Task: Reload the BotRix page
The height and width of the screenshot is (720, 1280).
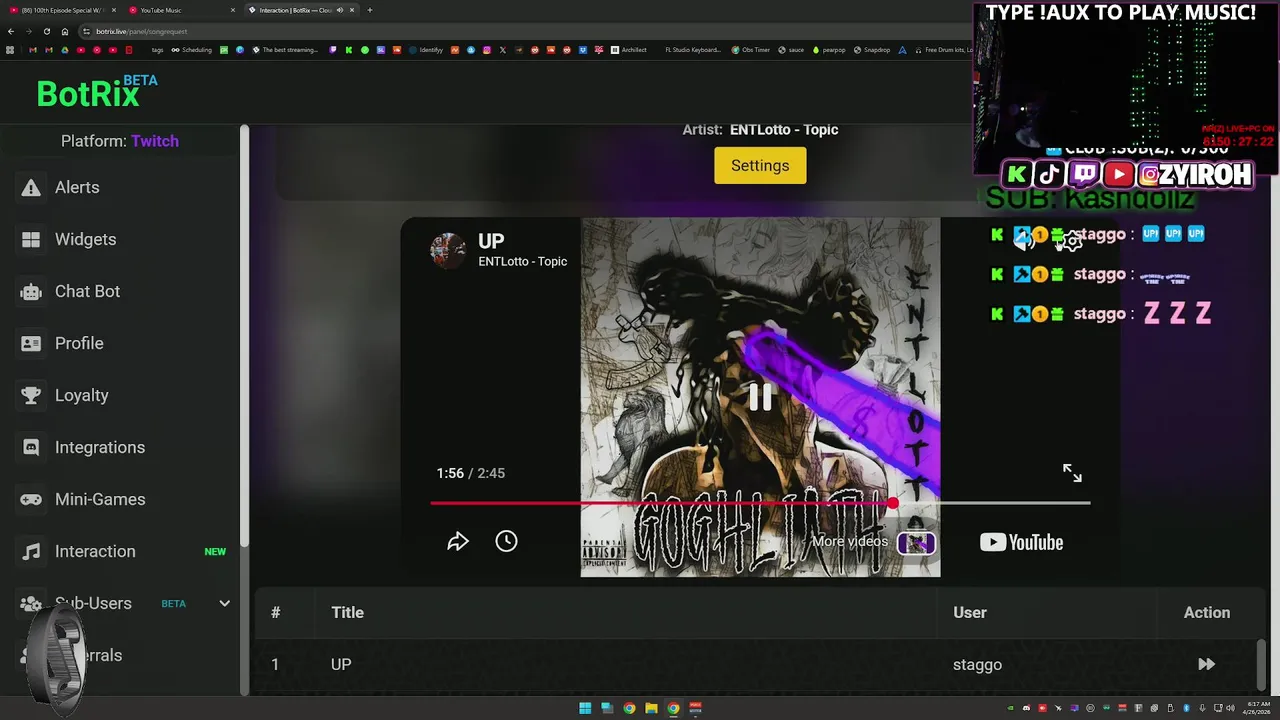Action: tap(46, 31)
